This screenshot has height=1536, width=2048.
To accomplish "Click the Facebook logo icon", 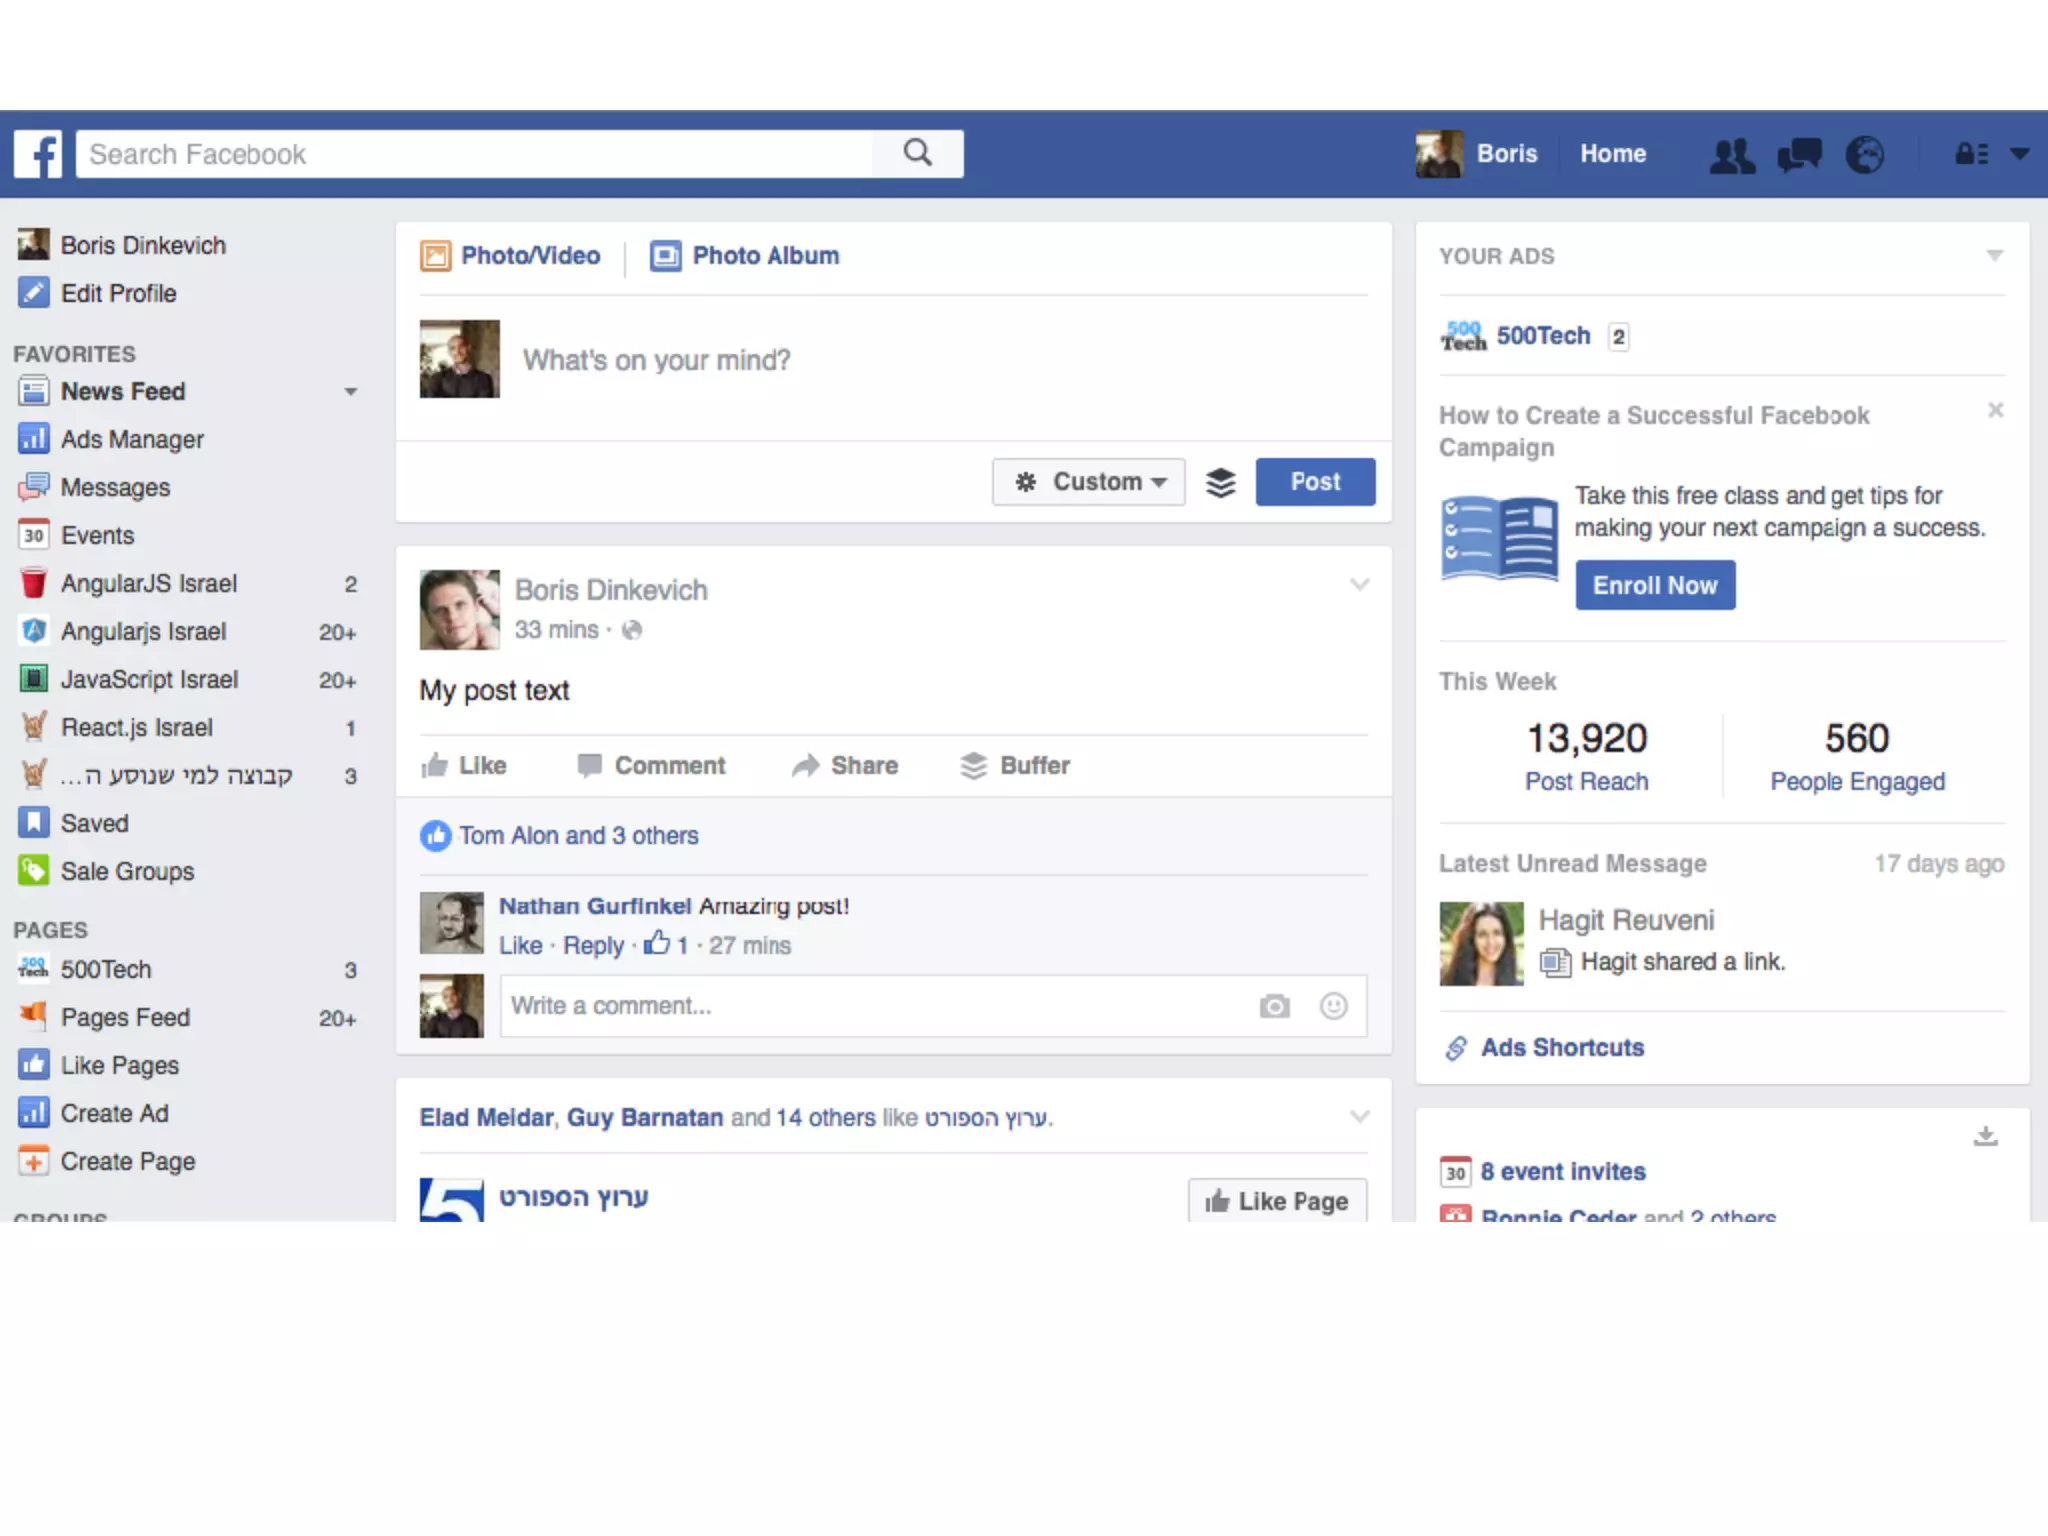I will pos(38,154).
